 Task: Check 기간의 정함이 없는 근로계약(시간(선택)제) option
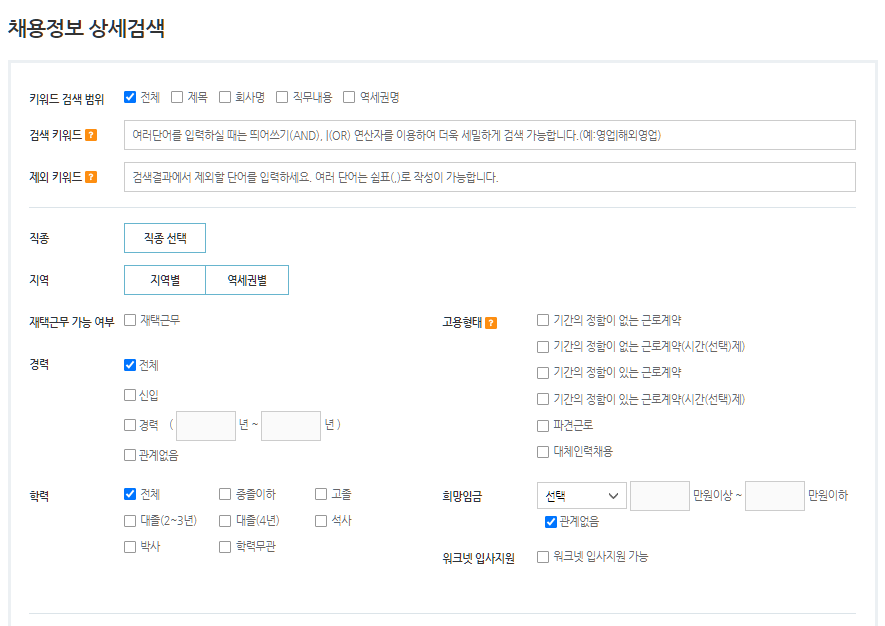click(x=543, y=347)
